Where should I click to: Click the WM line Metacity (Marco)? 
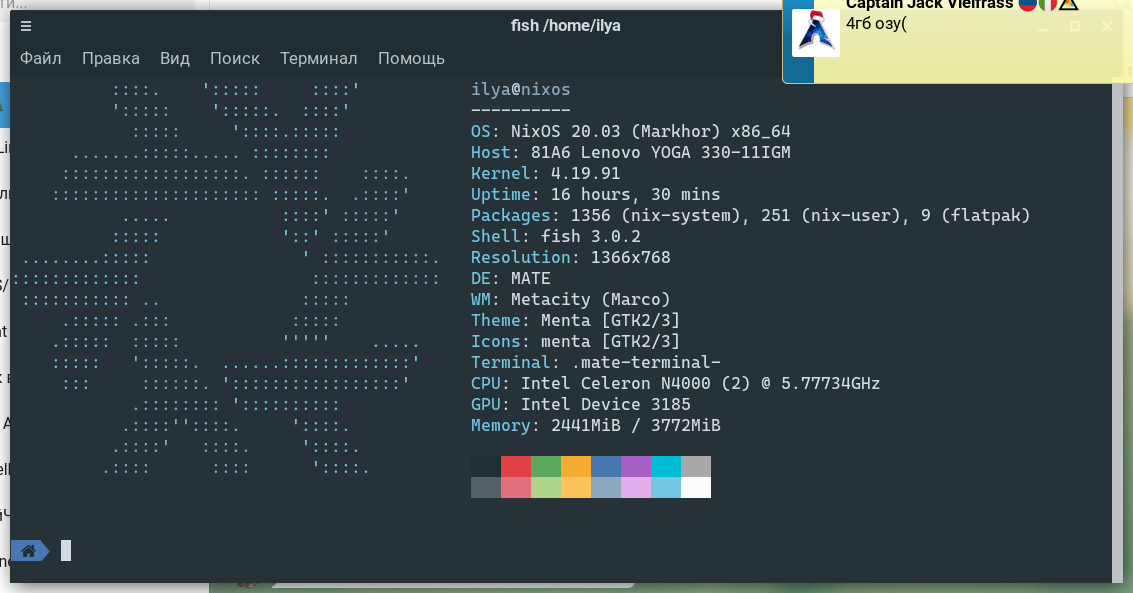point(571,299)
